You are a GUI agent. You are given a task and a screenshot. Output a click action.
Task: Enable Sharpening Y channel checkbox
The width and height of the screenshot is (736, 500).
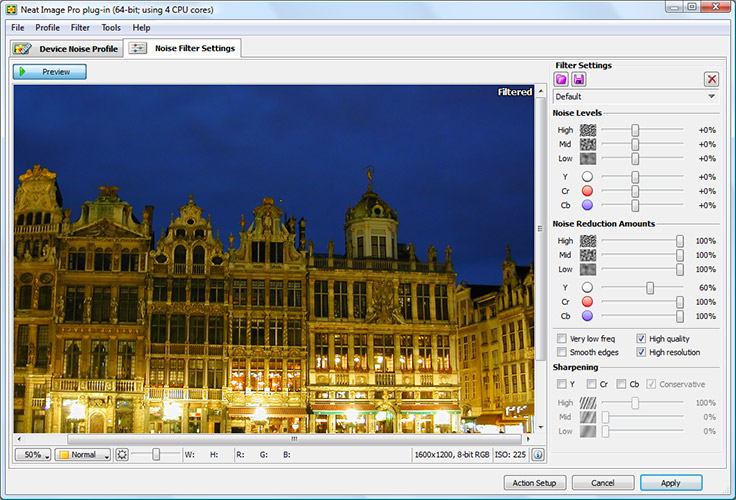click(x=561, y=384)
